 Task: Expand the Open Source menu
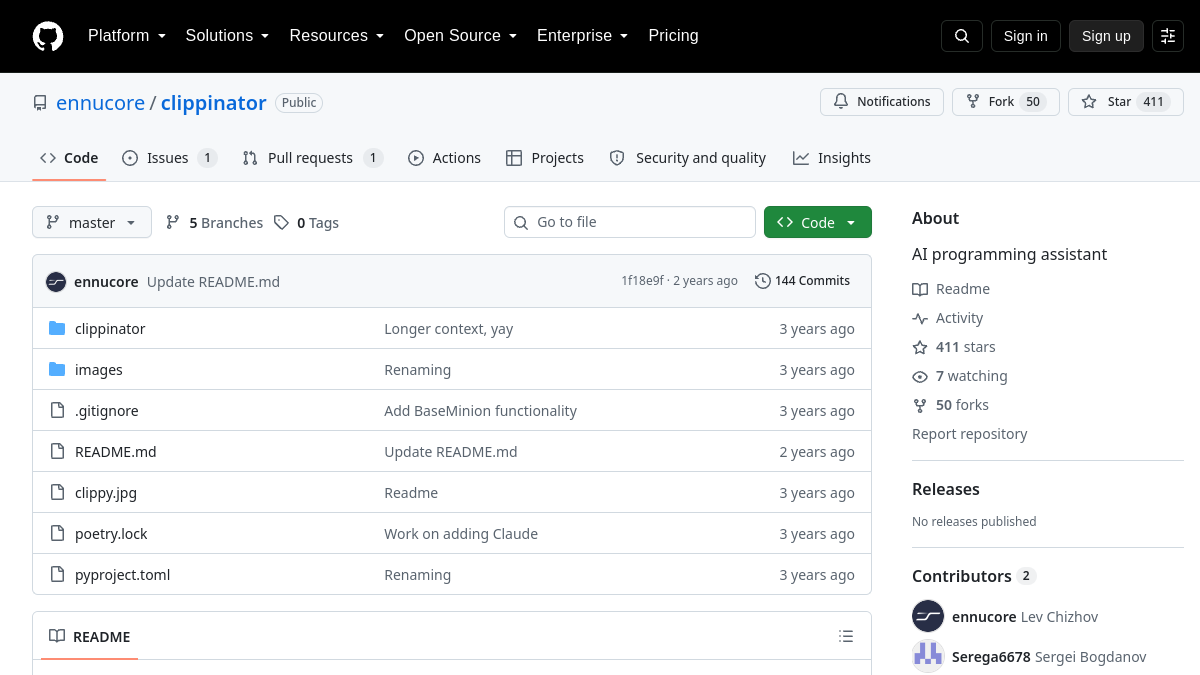(x=460, y=36)
